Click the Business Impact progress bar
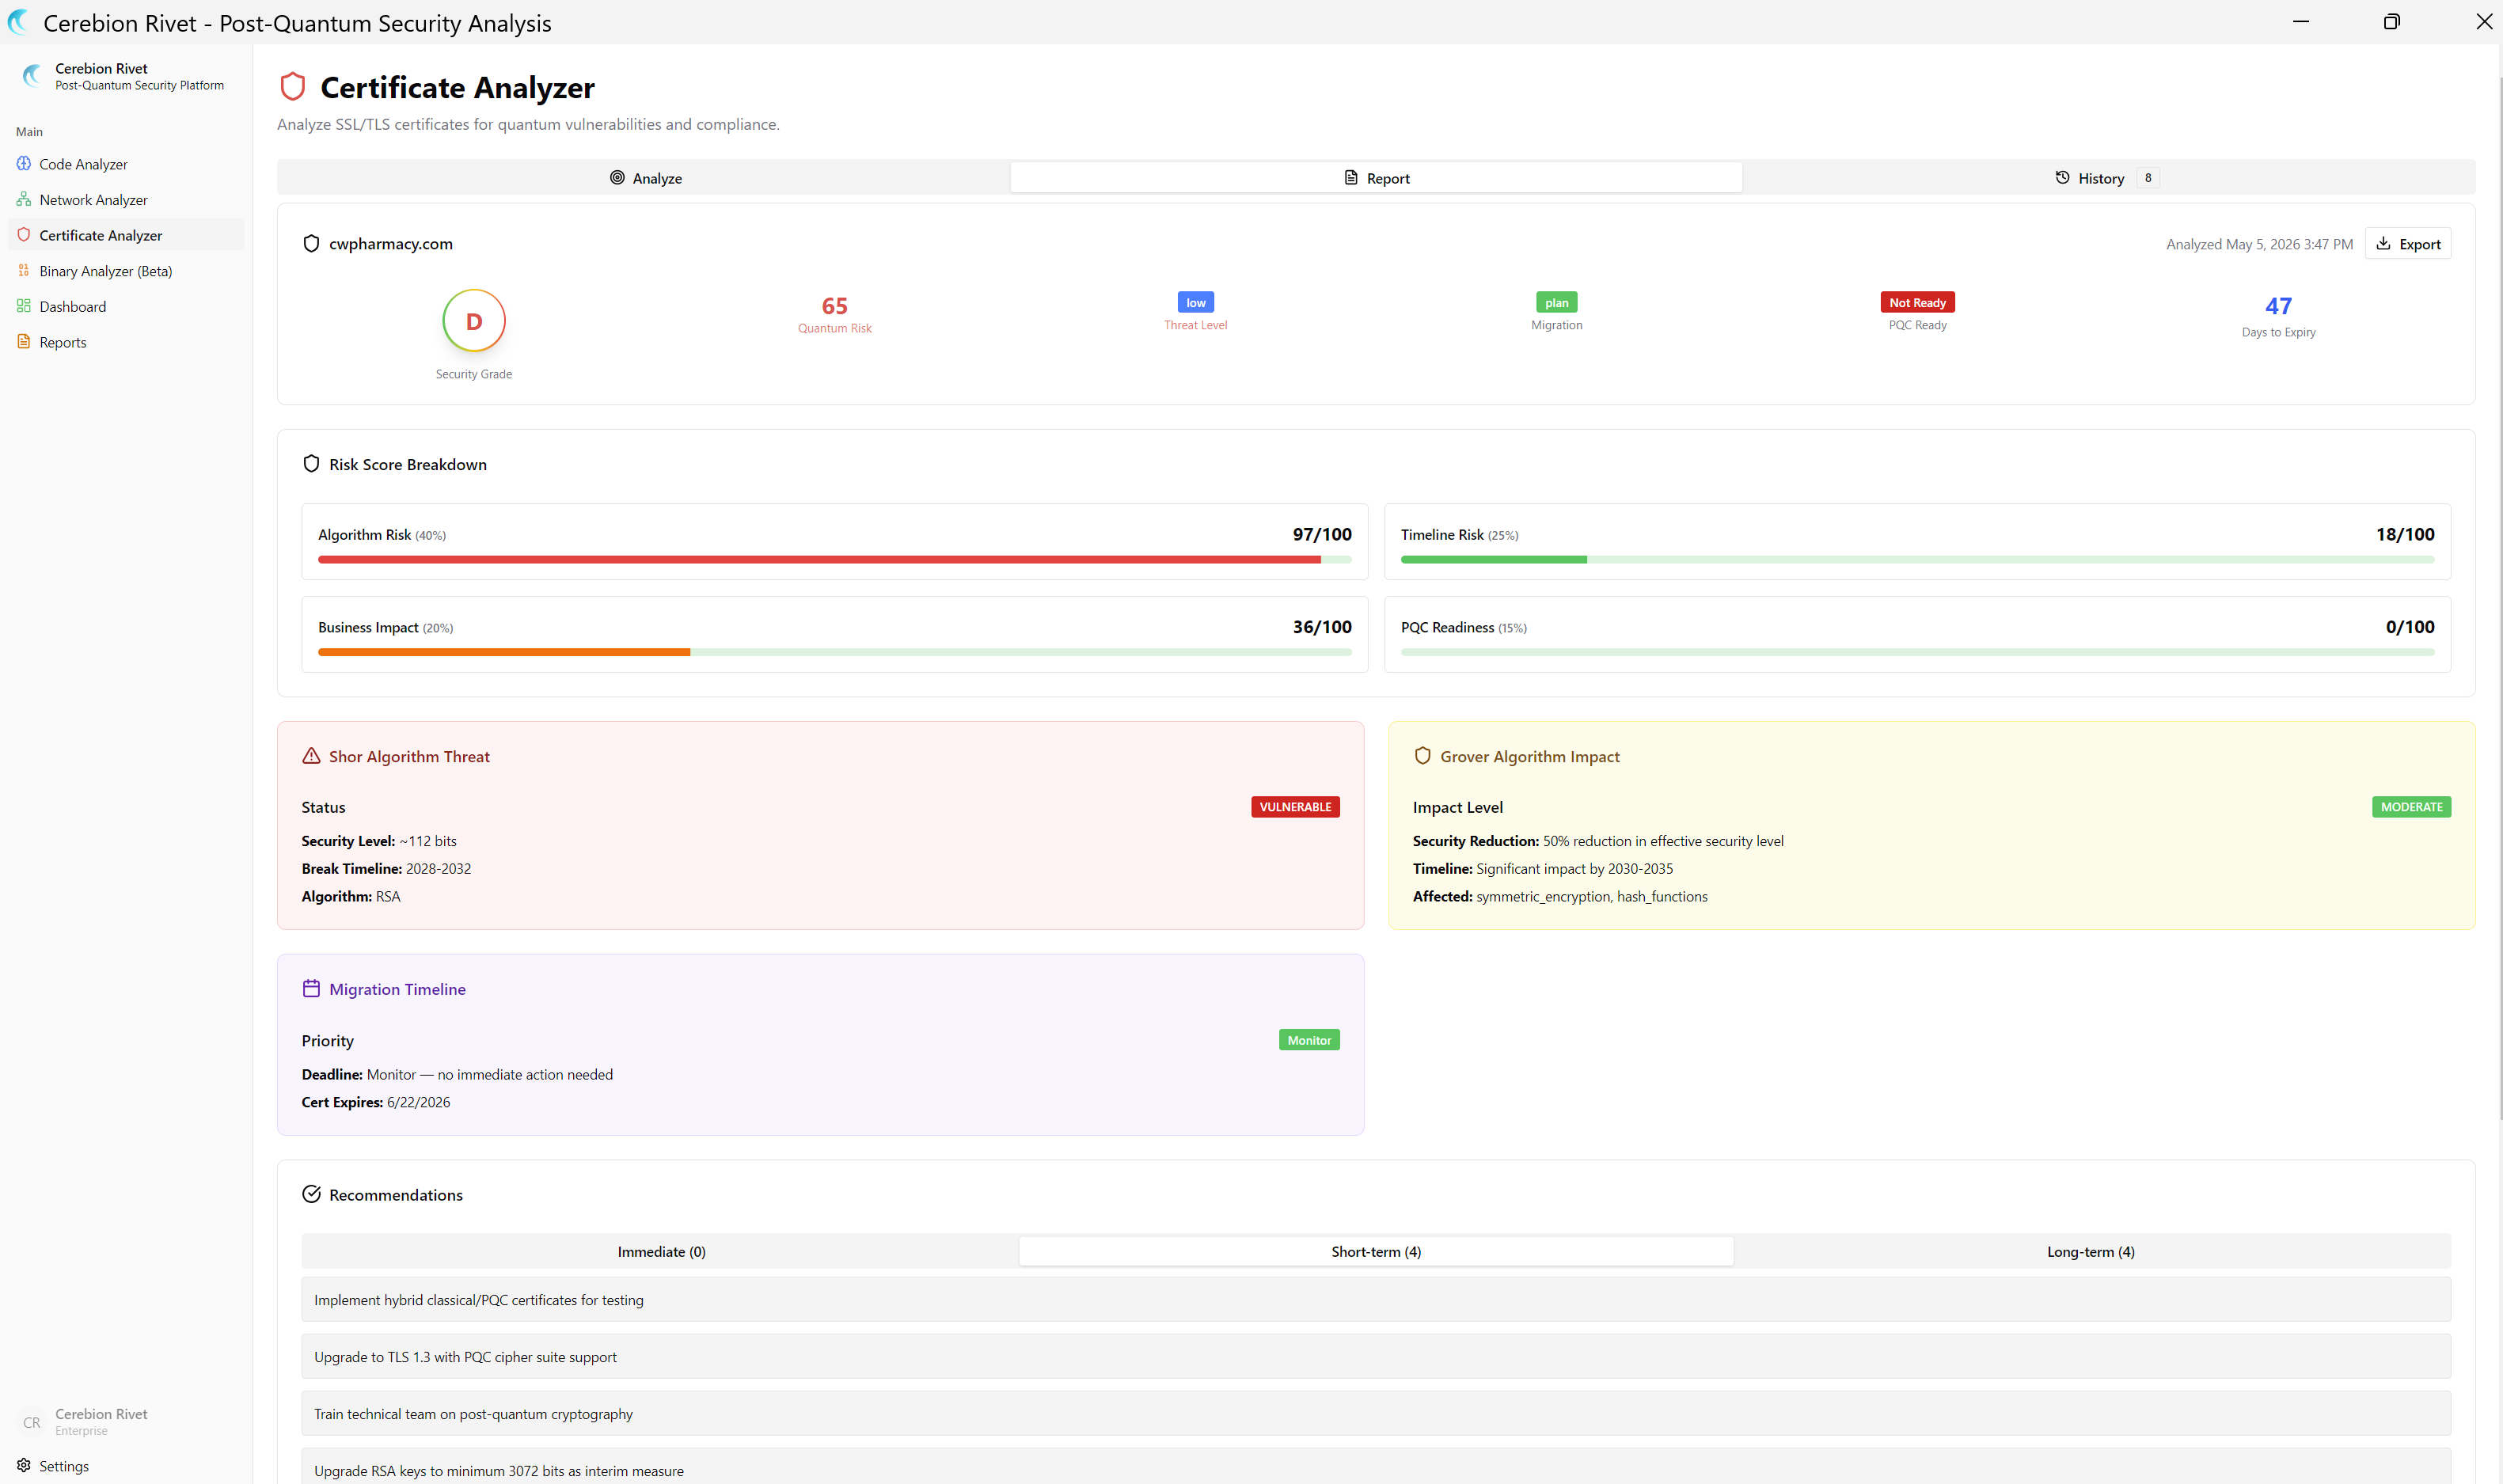2503x1484 pixels. point(834,652)
